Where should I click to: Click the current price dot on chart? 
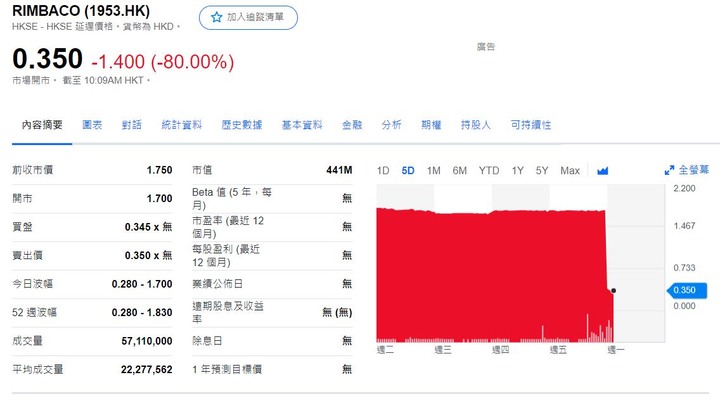[x=613, y=291]
